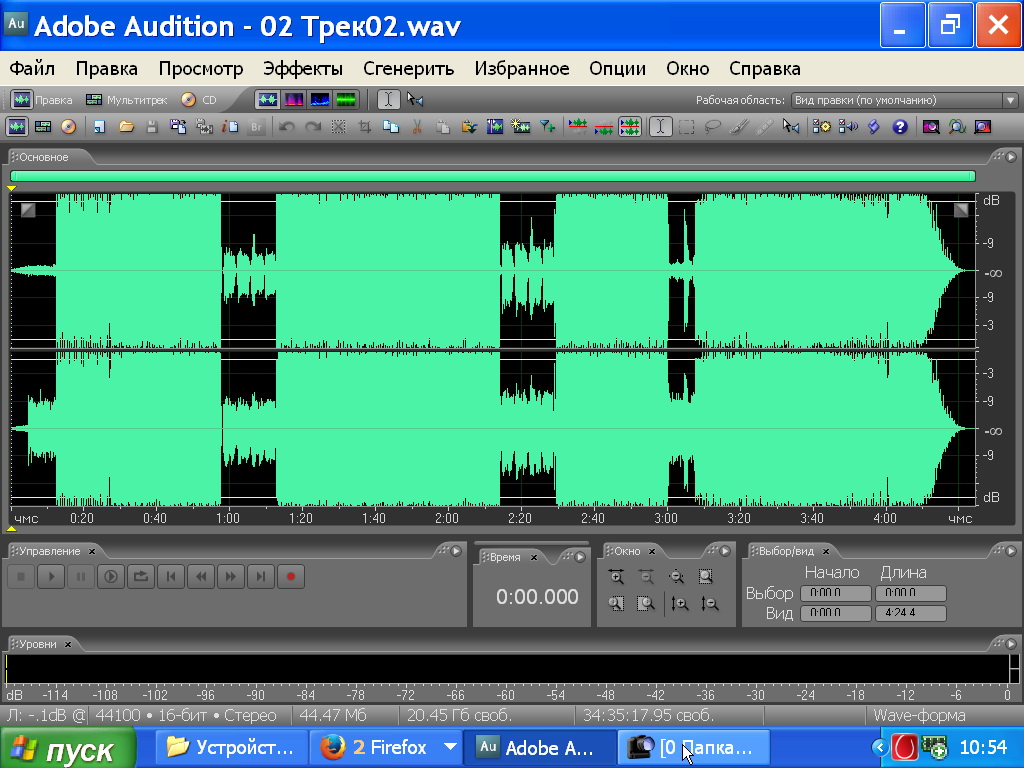Open the Опции menu

tap(617, 69)
